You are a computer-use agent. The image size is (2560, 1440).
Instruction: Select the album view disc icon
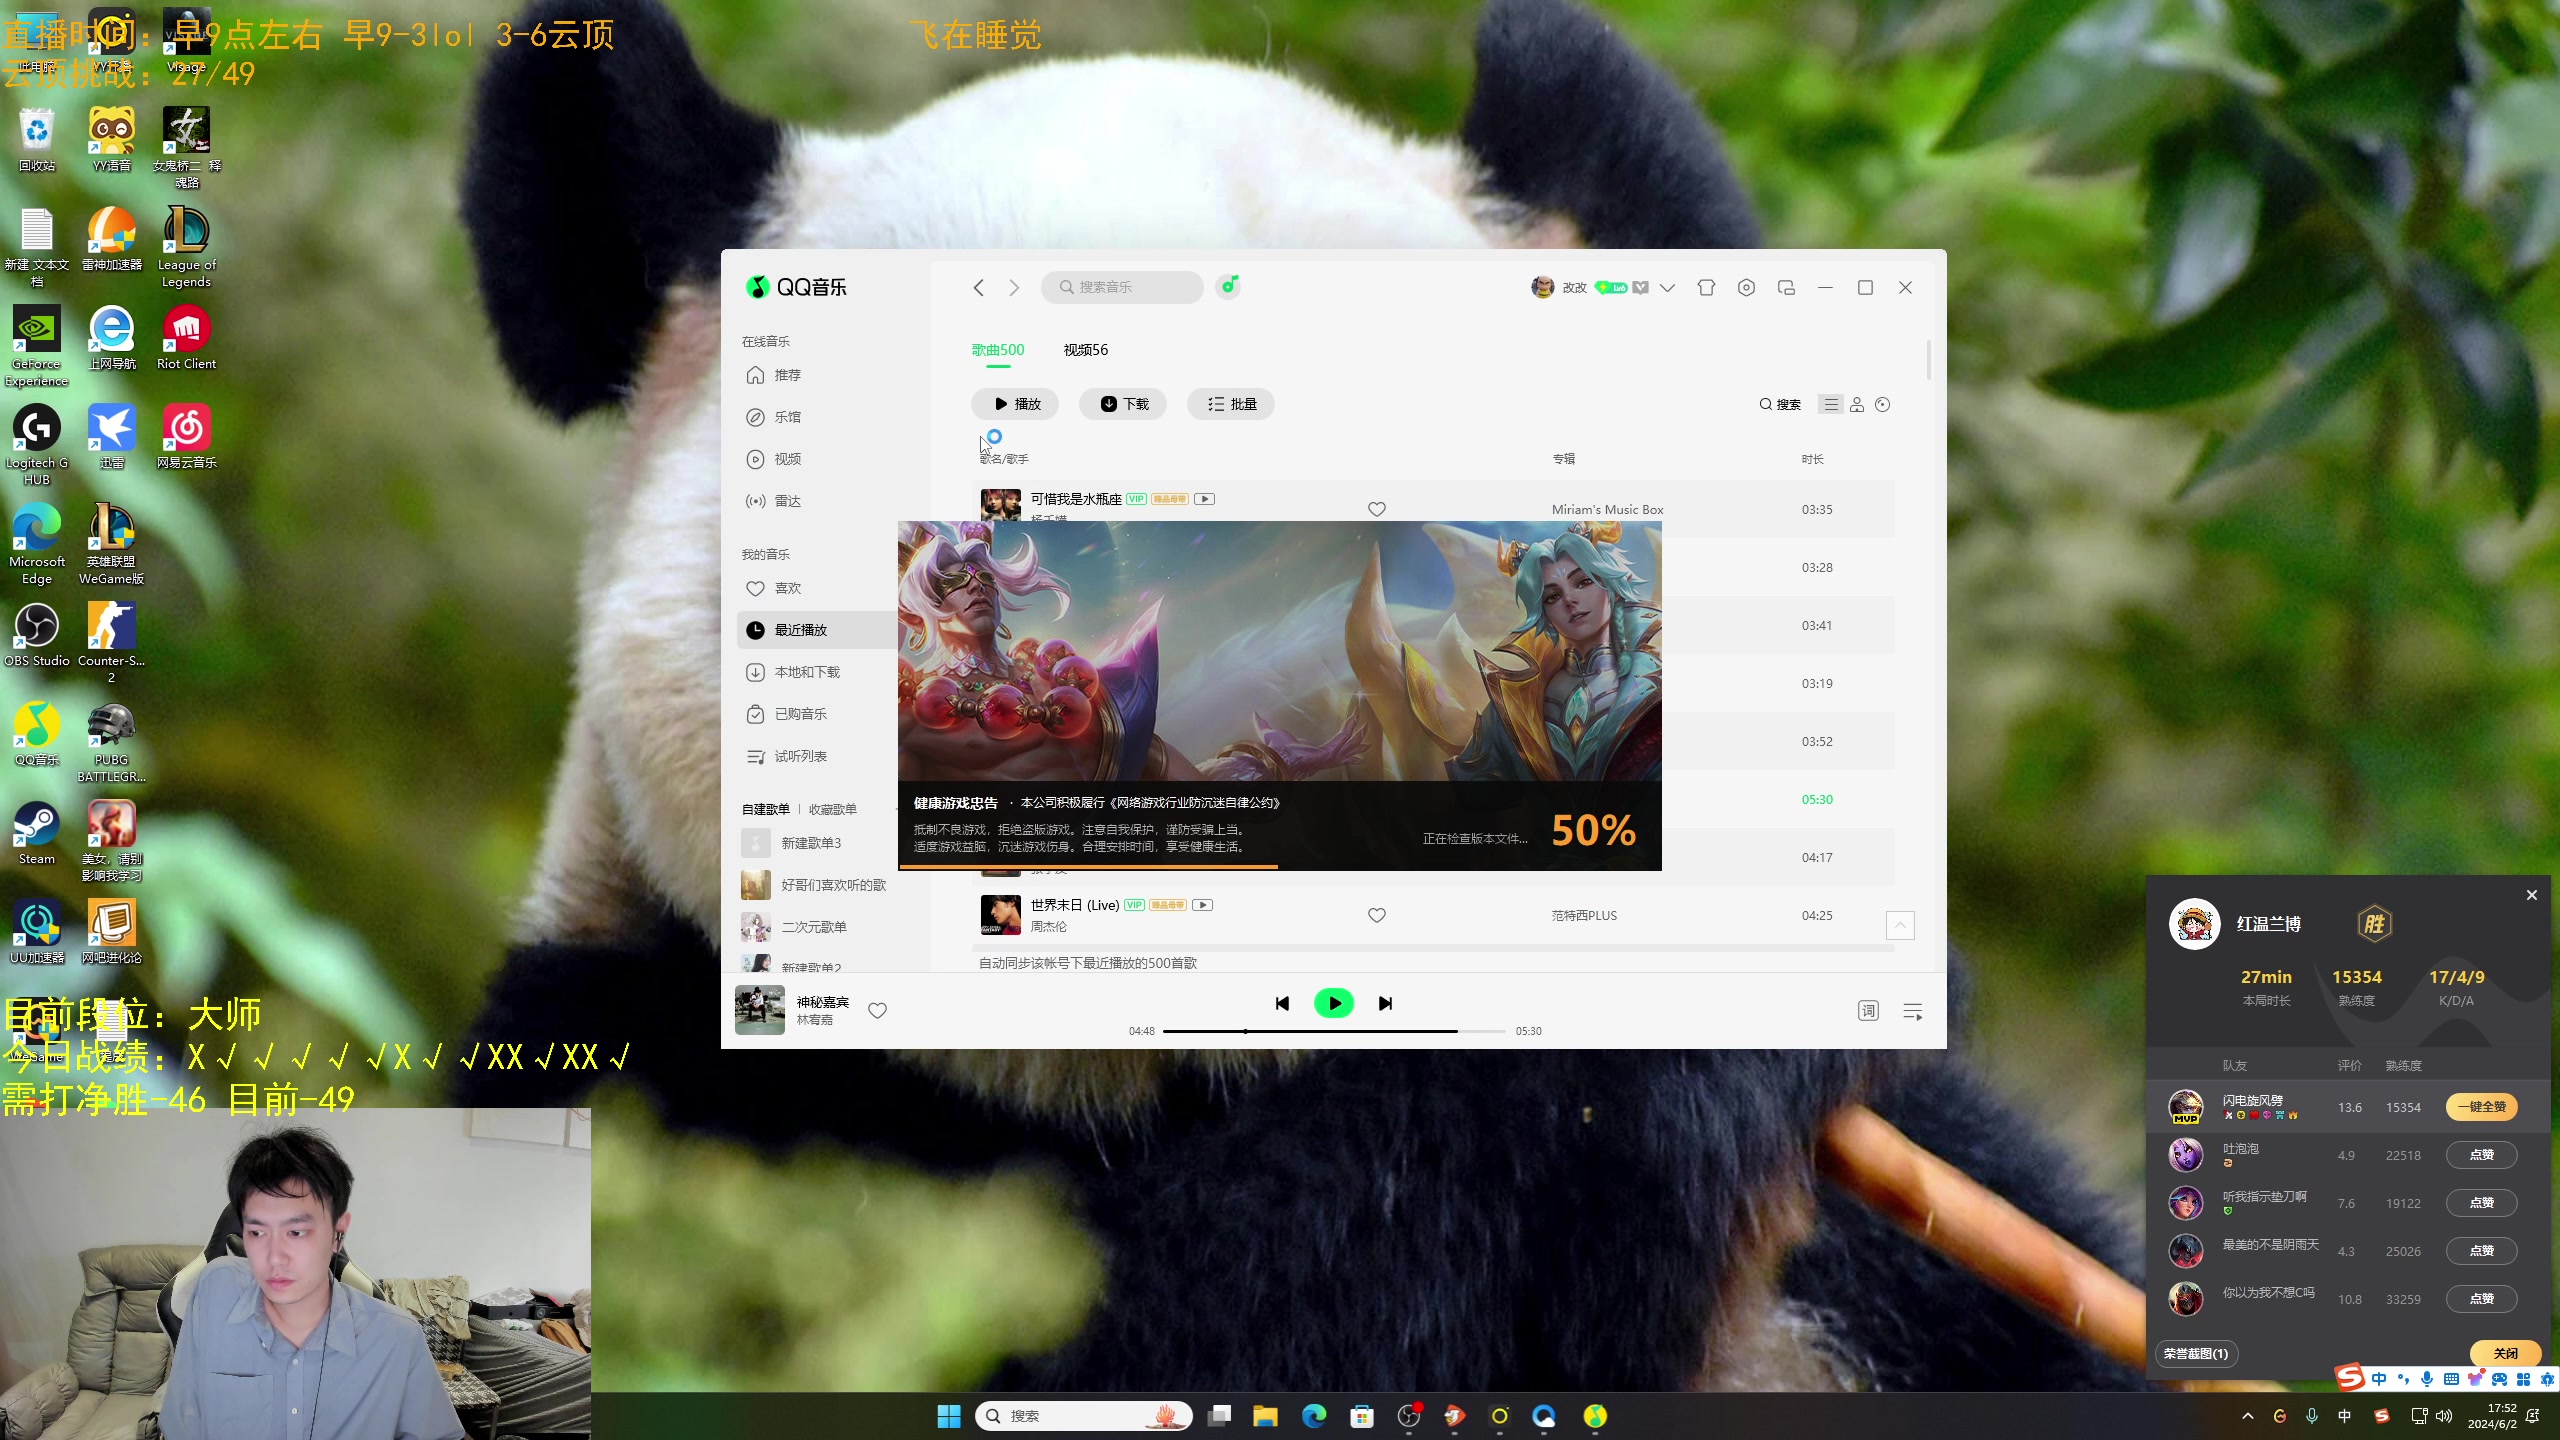pyautogui.click(x=1883, y=404)
